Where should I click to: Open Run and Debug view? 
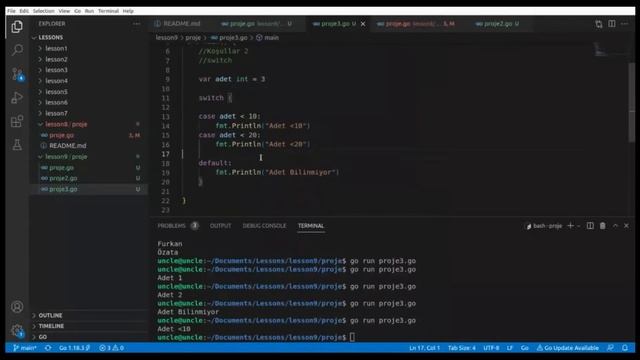17,98
